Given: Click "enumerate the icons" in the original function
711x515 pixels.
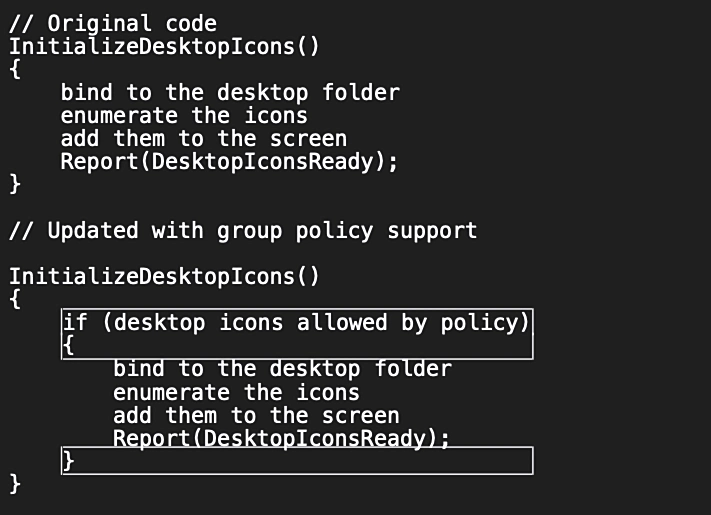Looking at the screenshot, I should pos(184,115).
